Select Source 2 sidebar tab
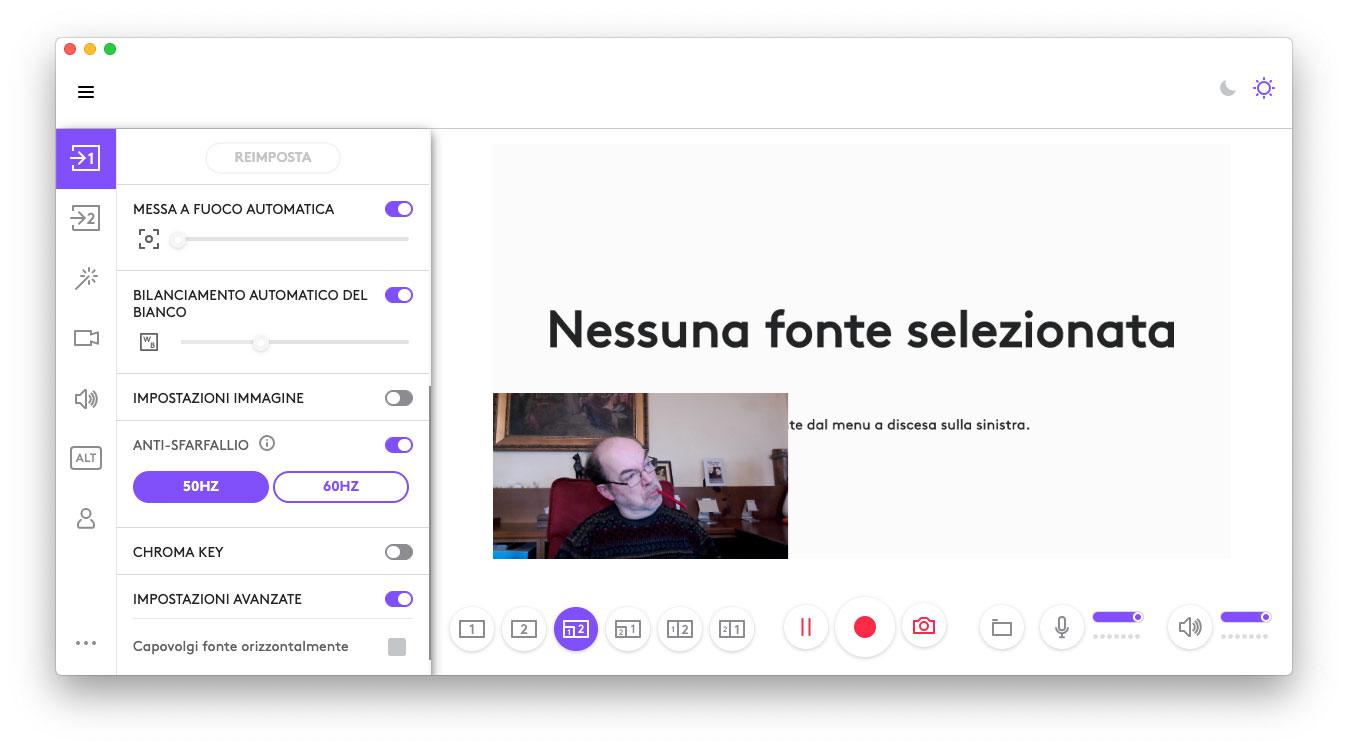1348x749 pixels. click(x=86, y=217)
